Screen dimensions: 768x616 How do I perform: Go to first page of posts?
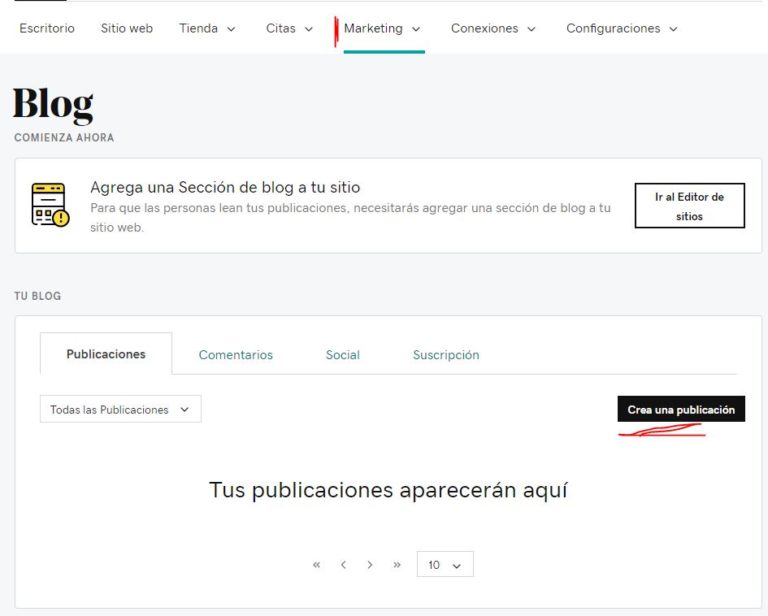pos(316,565)
